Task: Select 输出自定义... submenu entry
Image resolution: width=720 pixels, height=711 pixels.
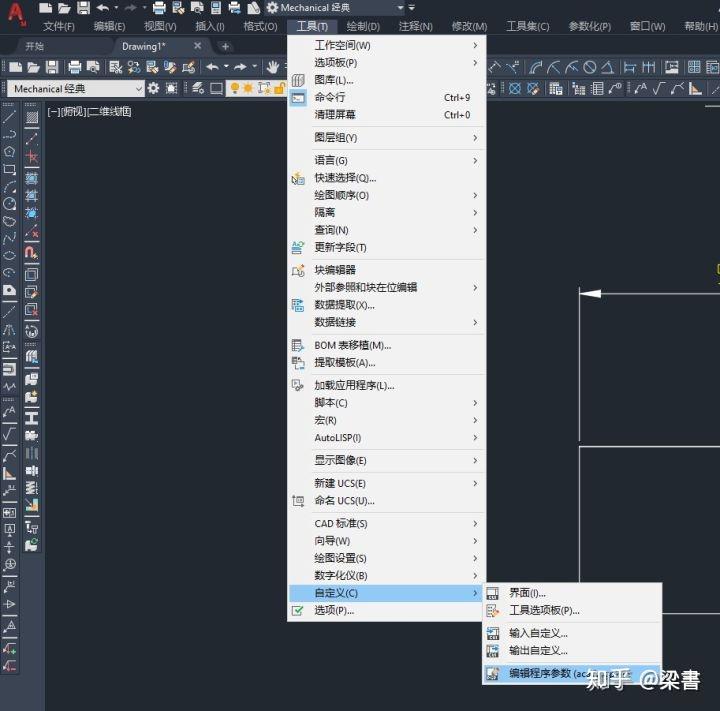Action: point(572,651)
